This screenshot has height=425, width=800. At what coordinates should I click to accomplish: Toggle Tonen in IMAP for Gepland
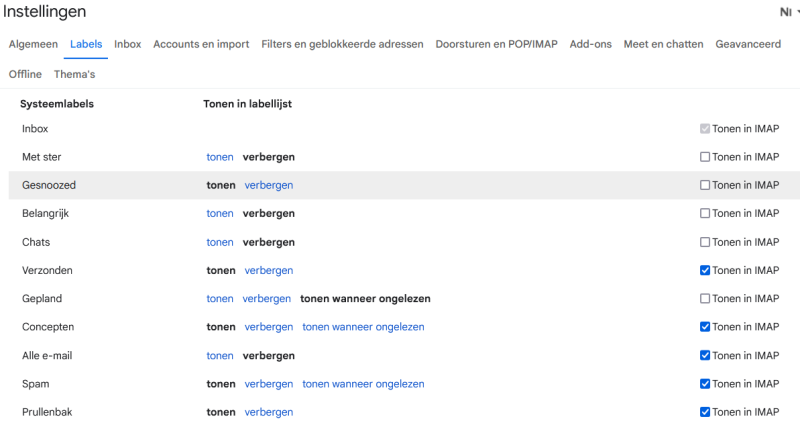[705, 299]
